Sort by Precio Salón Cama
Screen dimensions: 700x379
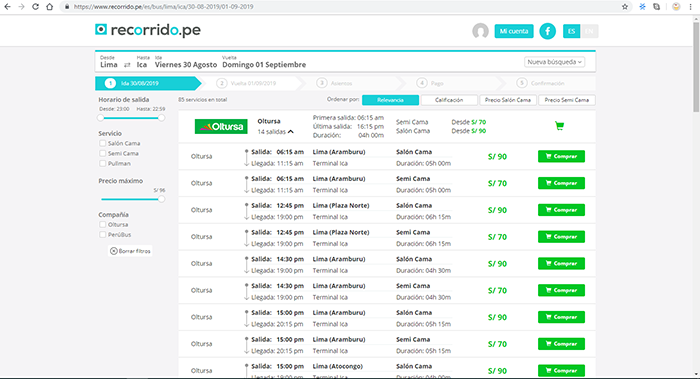tap(508, 100)
